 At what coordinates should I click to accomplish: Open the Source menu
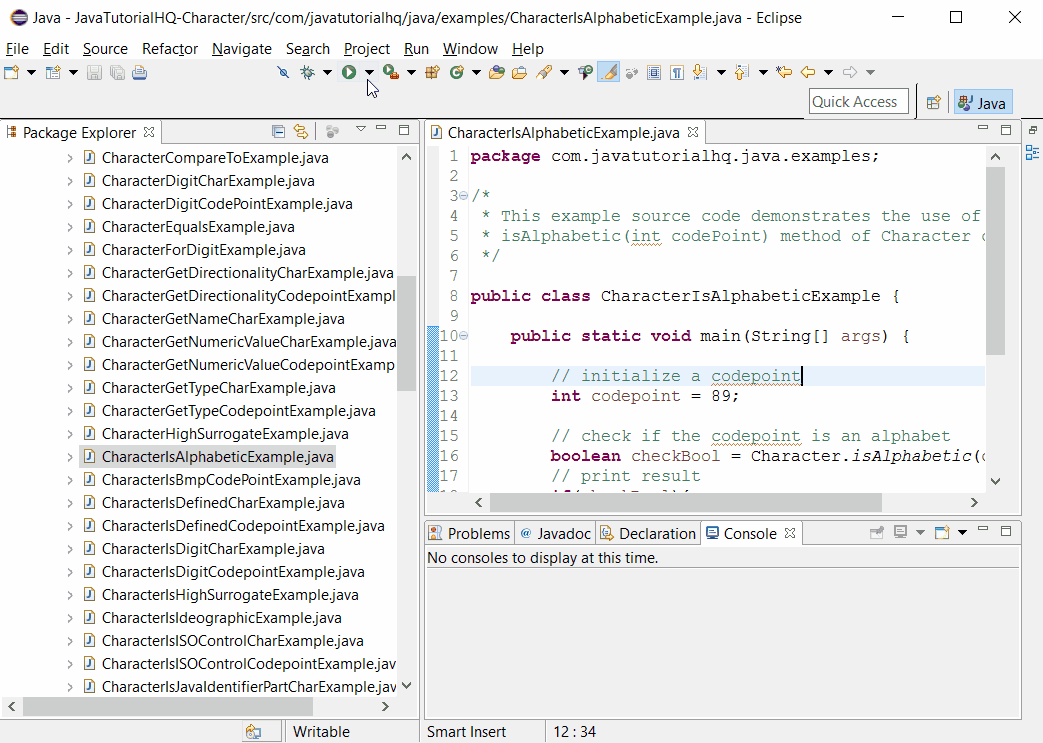click(x=105, y=49)
